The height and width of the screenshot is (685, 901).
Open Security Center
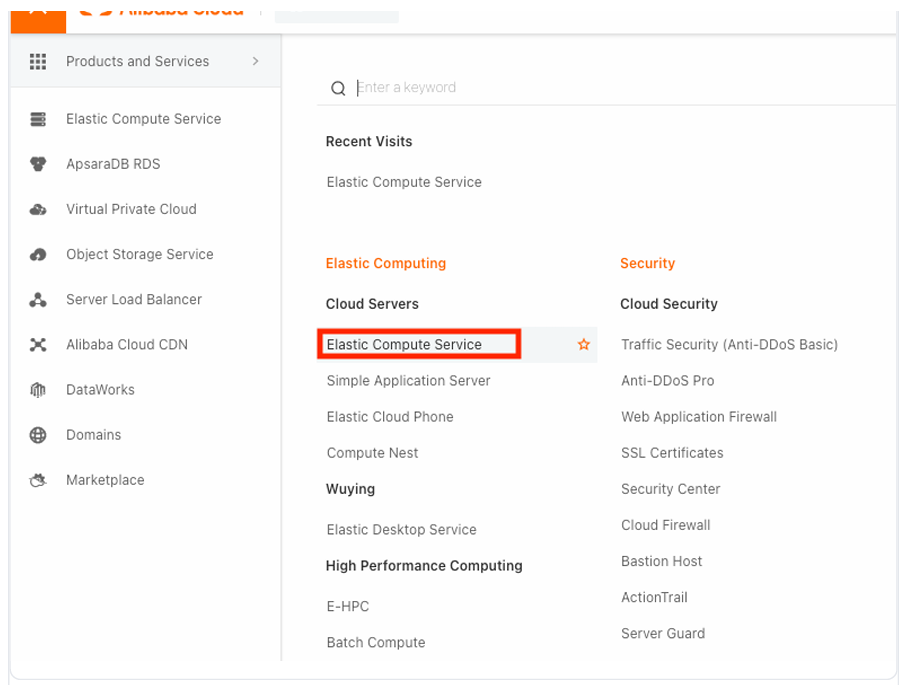tap(671, 490)
